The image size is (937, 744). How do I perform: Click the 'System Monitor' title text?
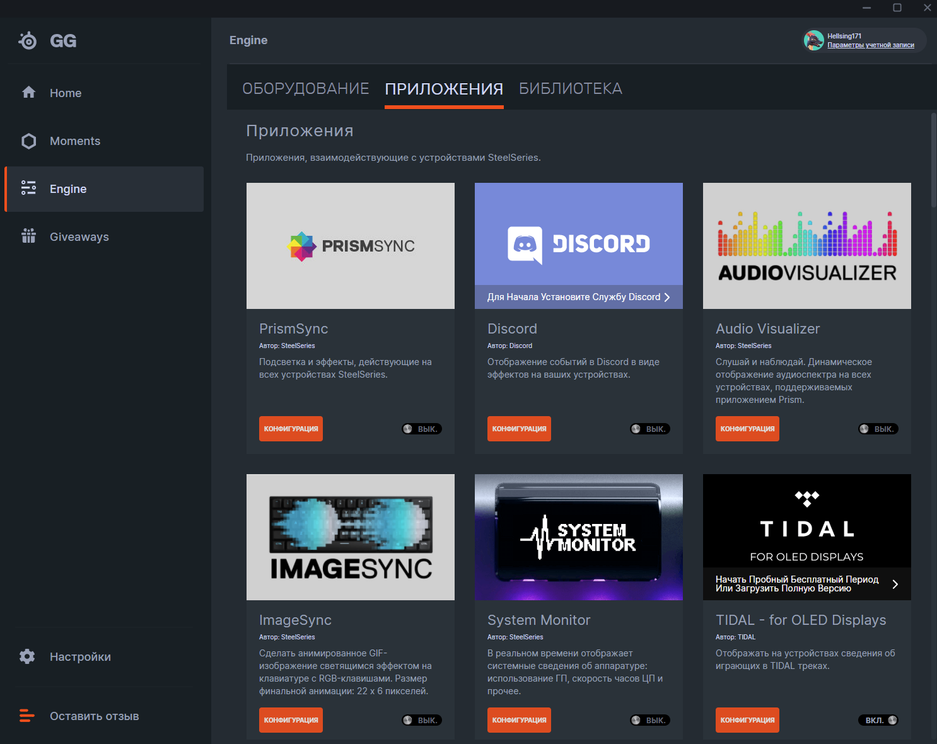[538, 620]
